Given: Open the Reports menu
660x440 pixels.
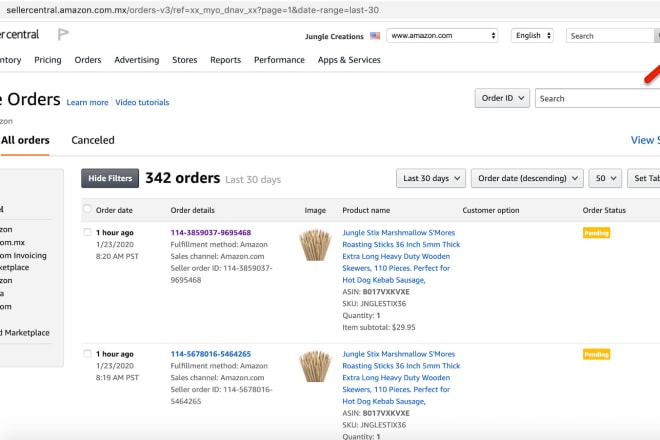Looking at the screenshot, I should tap(225, 60).
